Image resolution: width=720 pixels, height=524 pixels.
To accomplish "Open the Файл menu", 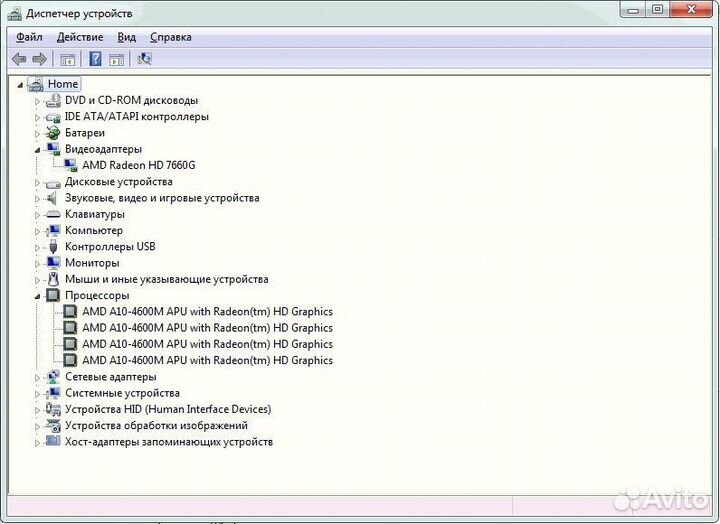I will [29, 37].
